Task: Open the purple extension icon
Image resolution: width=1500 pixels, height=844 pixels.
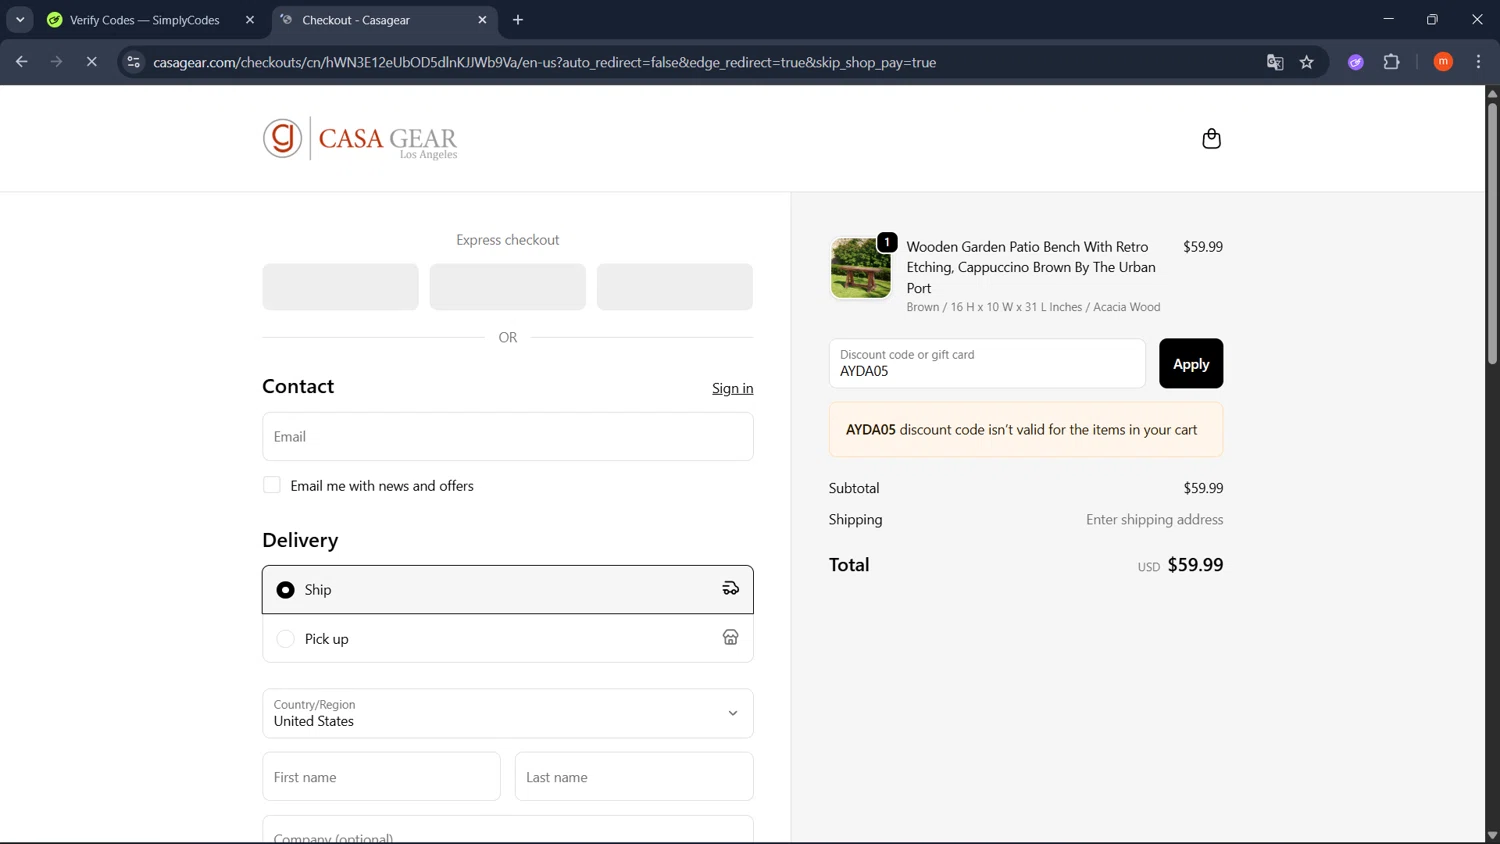Action: point(1356,62)
